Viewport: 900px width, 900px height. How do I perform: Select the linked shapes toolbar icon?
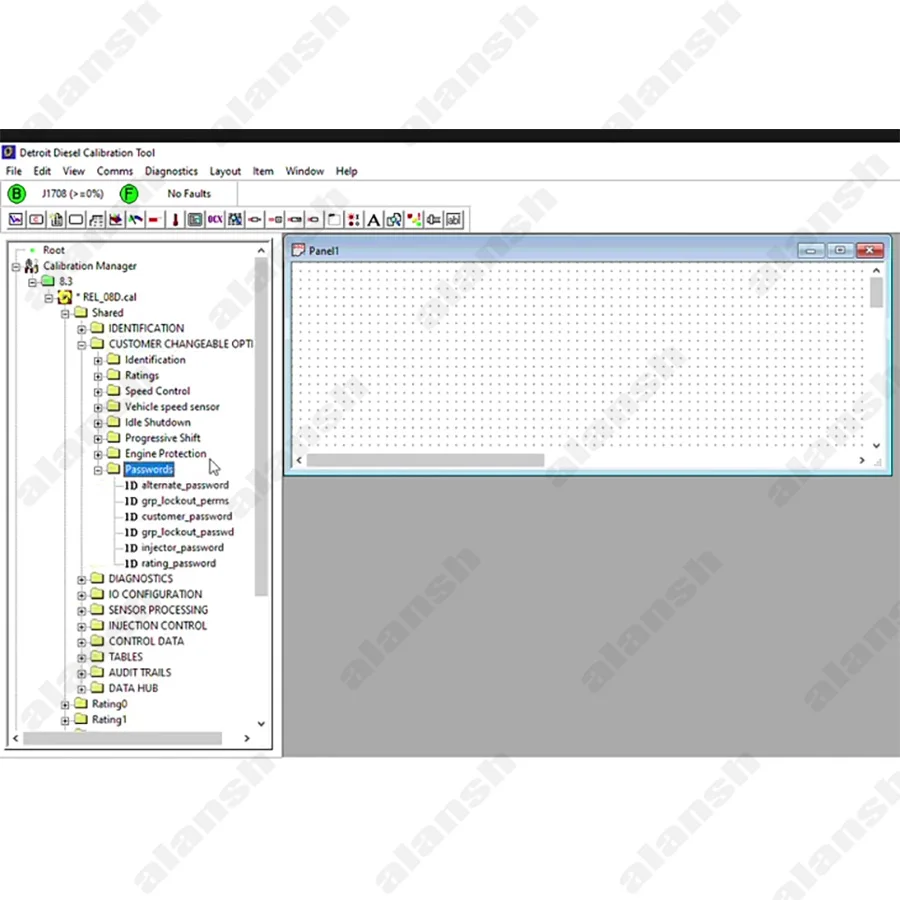tap(394, 220)
